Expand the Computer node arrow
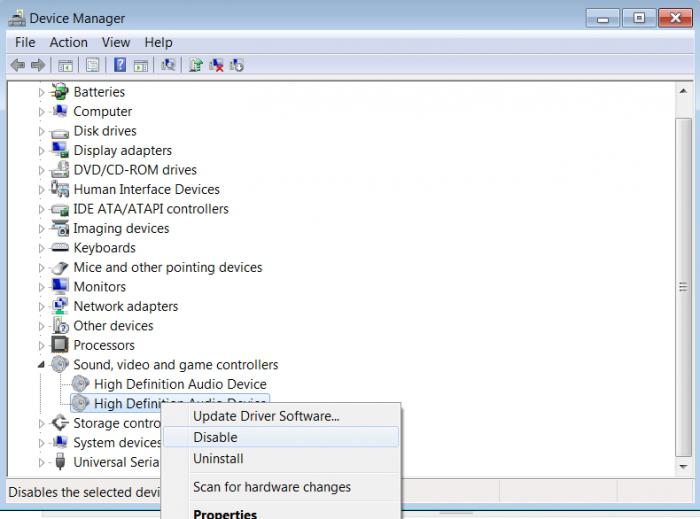The width and height of the screenshot is (700, 519). point(41,112)
